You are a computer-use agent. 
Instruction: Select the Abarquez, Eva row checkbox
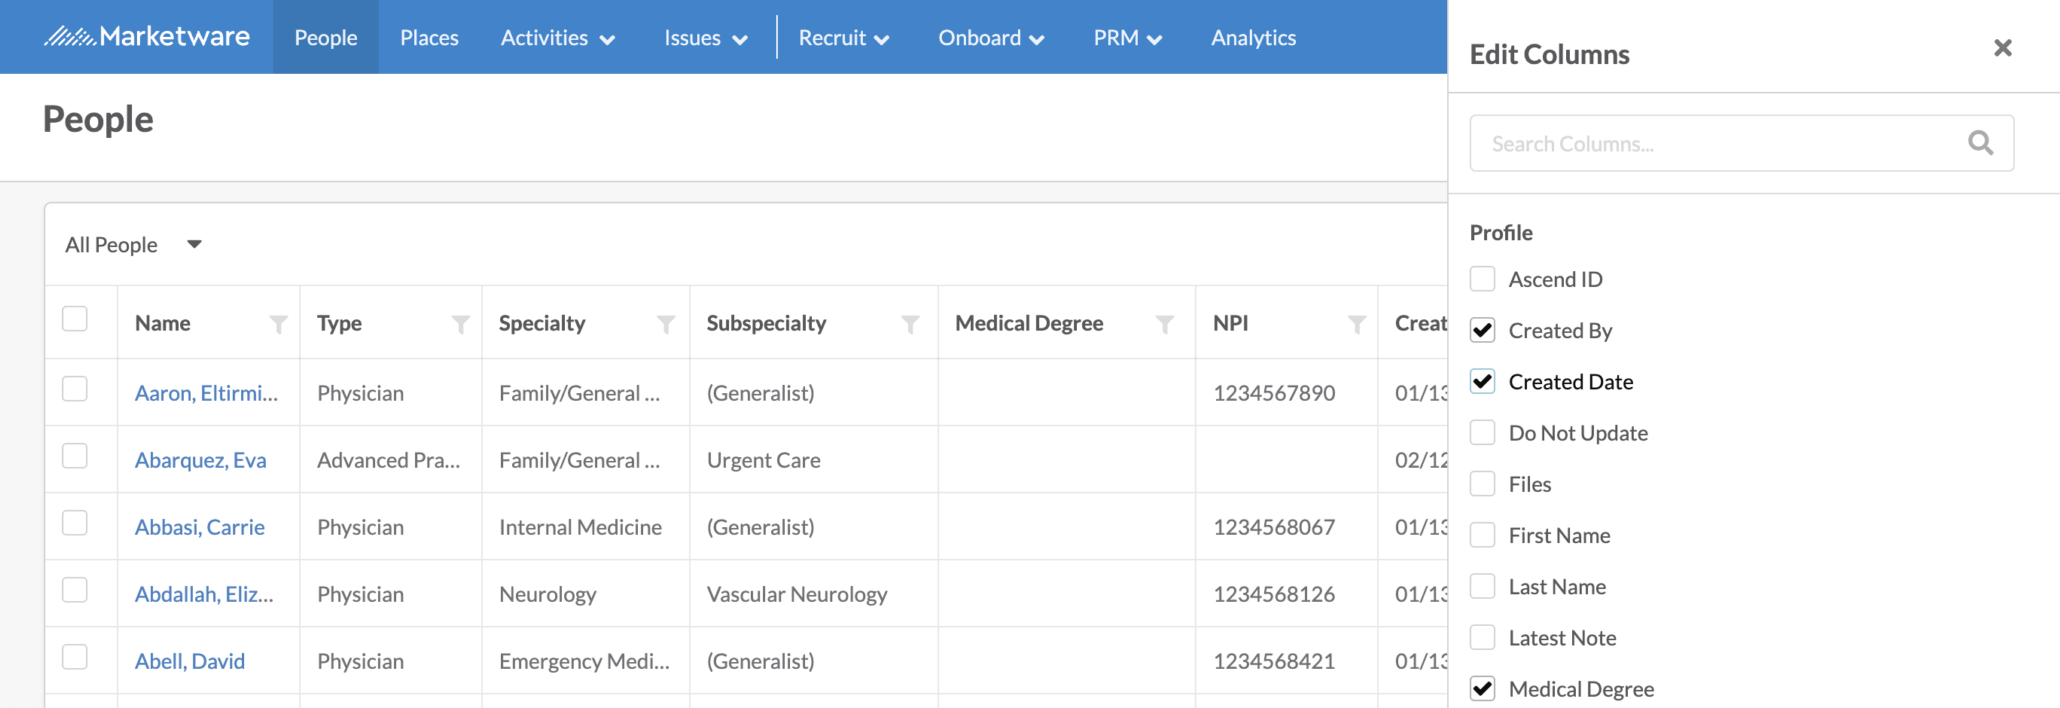click(x=75, y=456)
